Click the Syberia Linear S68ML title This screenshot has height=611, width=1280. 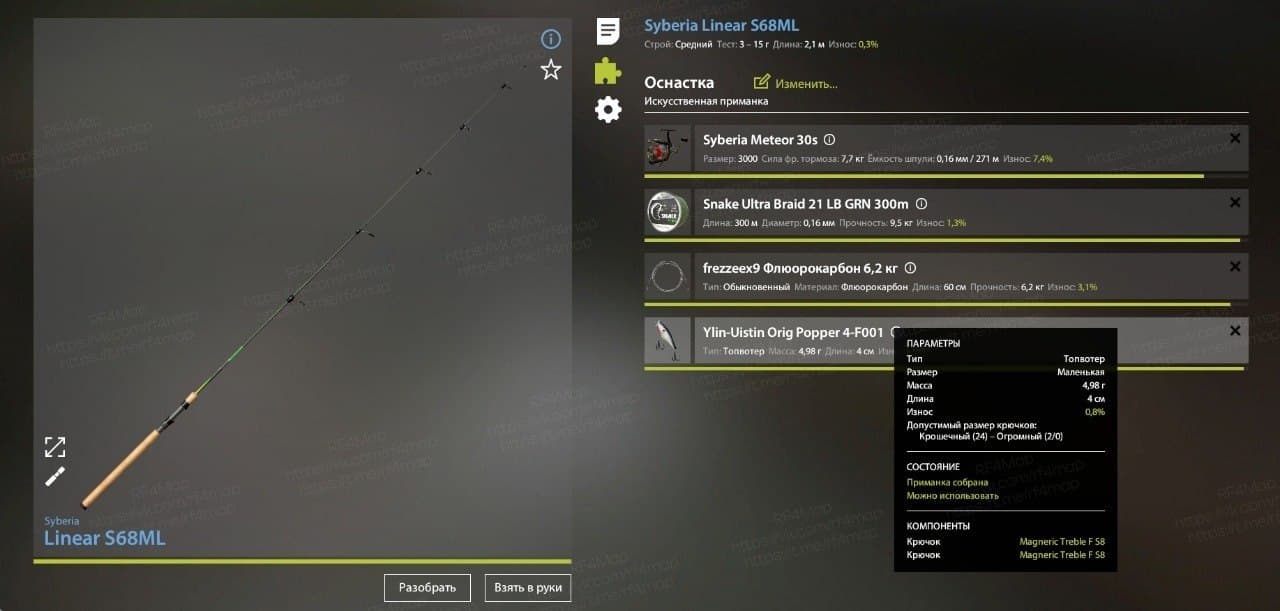coord(721,26)
